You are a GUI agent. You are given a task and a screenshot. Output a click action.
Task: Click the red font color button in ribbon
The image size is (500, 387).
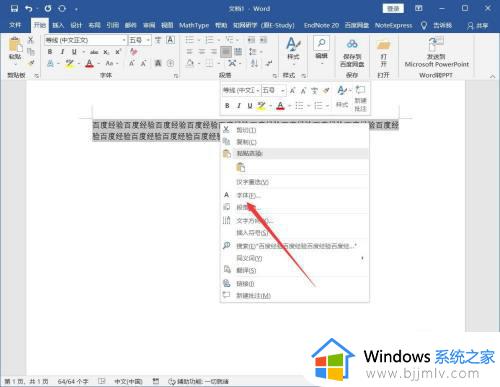coord(89,63)
